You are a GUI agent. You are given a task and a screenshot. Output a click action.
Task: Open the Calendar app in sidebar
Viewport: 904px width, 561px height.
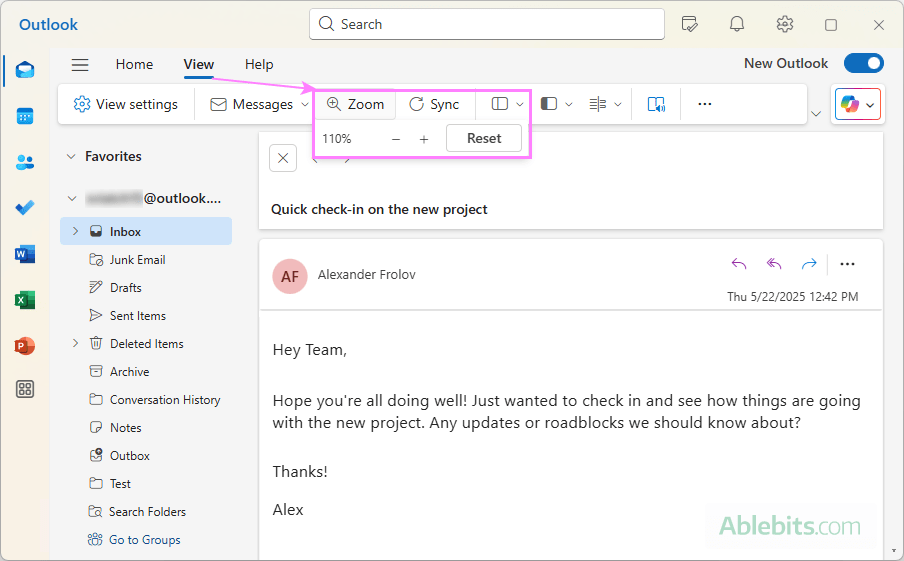point(25,116)
